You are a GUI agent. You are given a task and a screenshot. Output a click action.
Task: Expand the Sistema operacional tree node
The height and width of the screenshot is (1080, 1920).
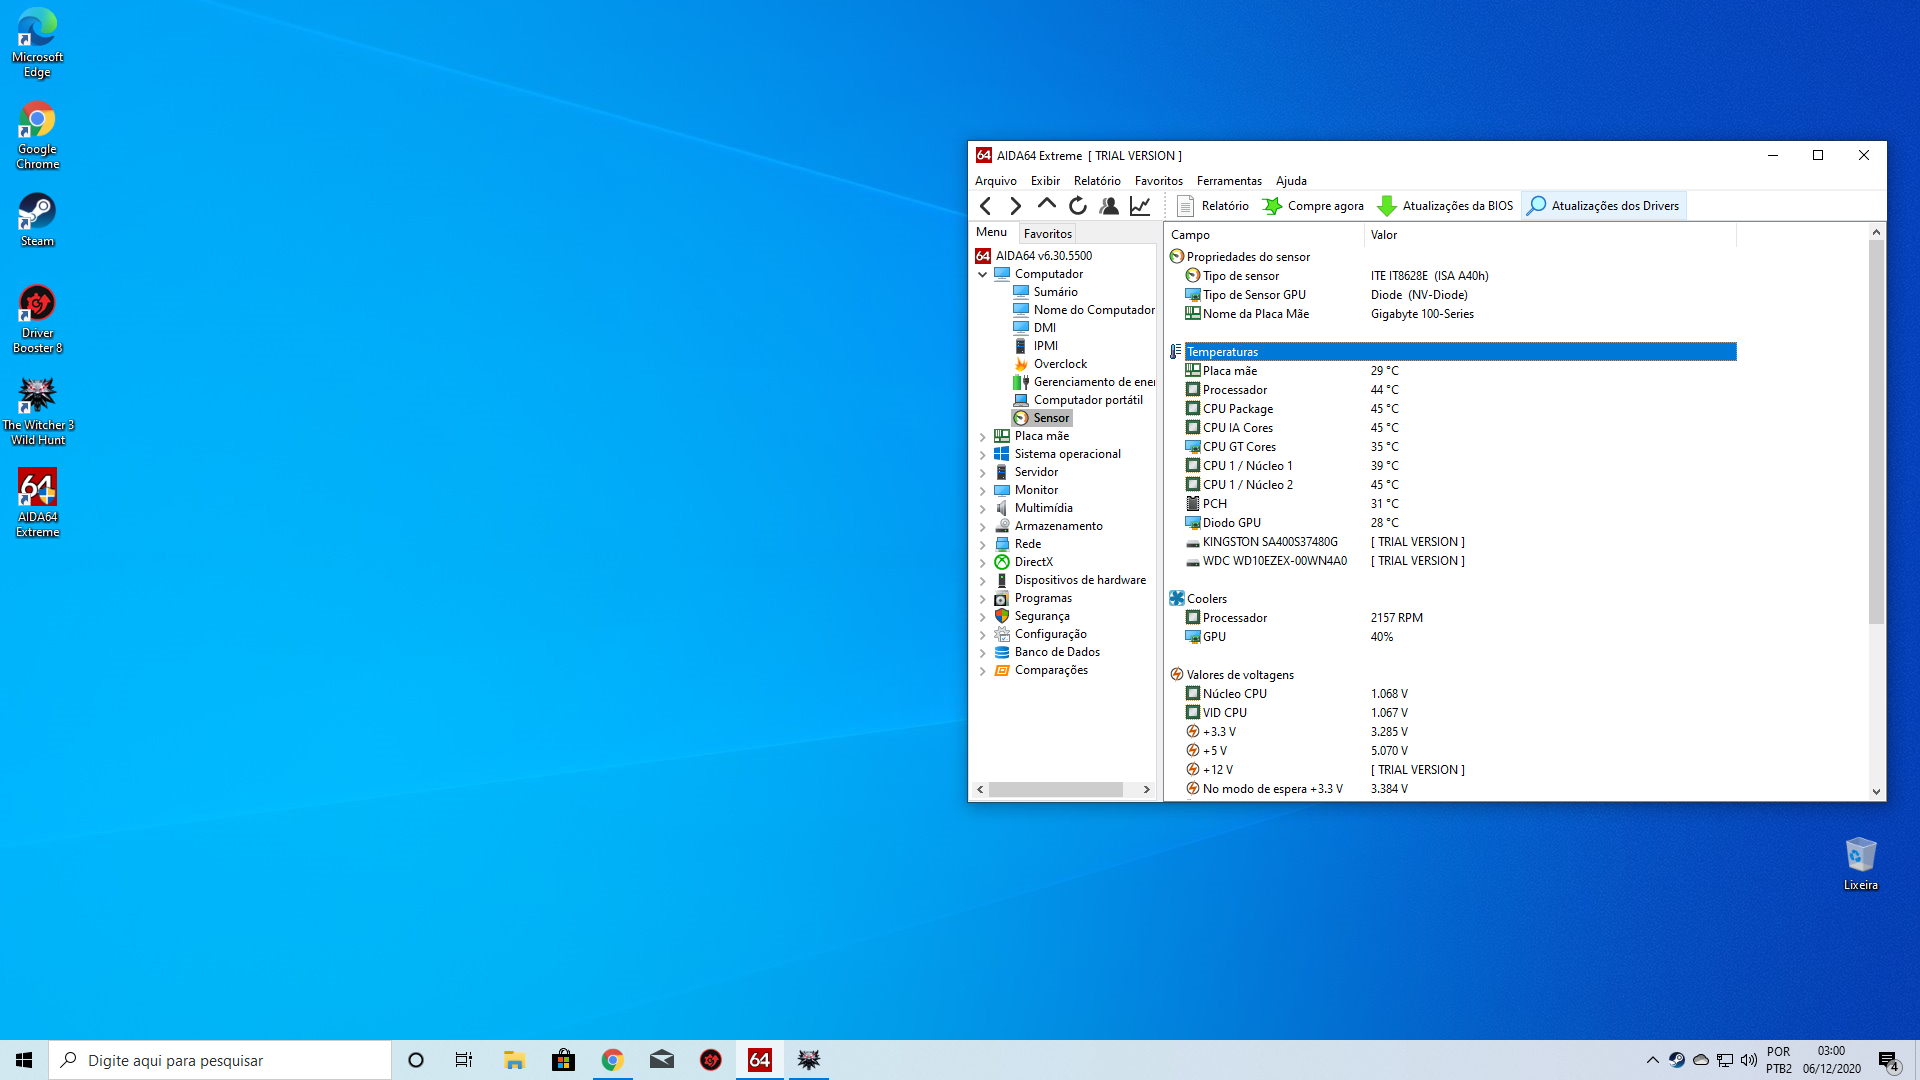point(982,455)
